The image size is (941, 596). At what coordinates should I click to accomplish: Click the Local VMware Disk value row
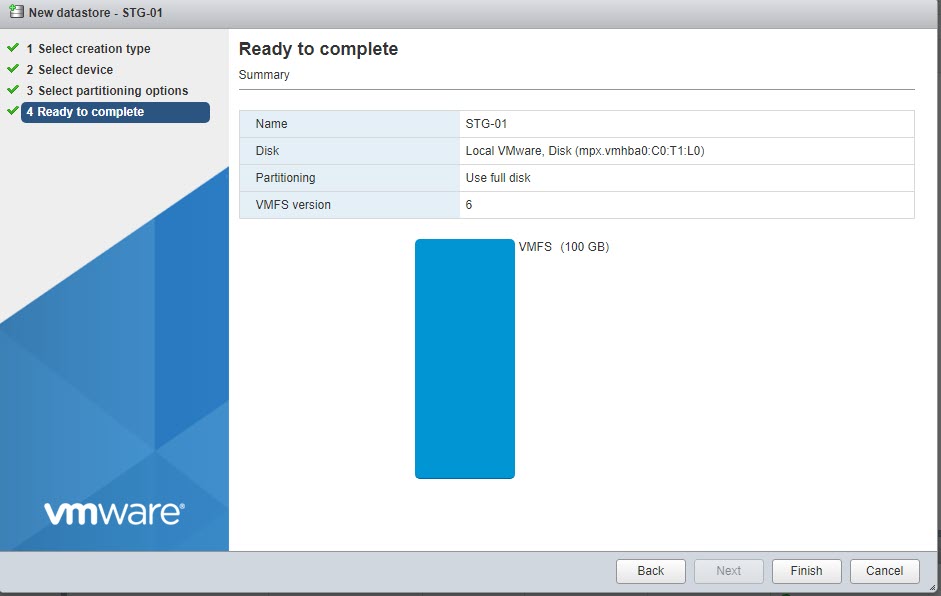[686, 151]
